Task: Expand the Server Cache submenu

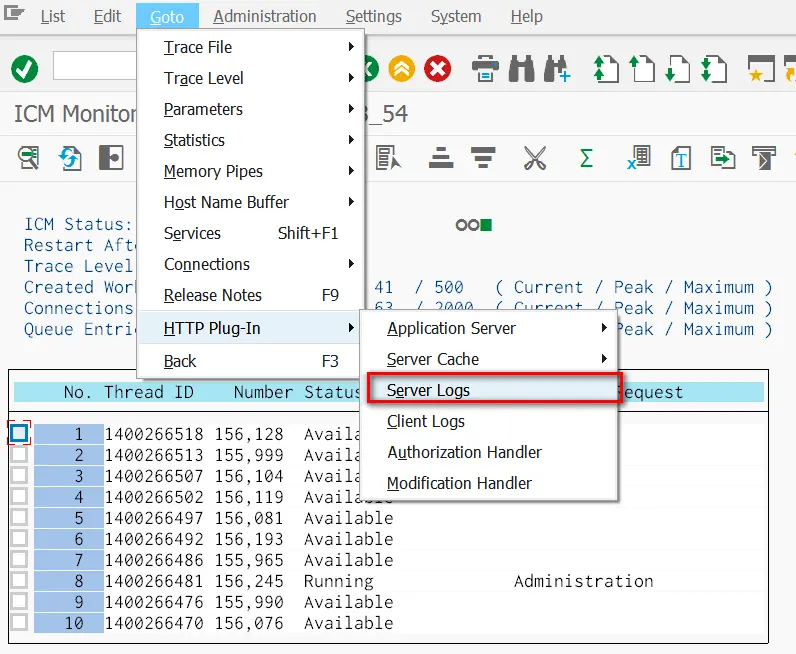Action: coord(491,359)
